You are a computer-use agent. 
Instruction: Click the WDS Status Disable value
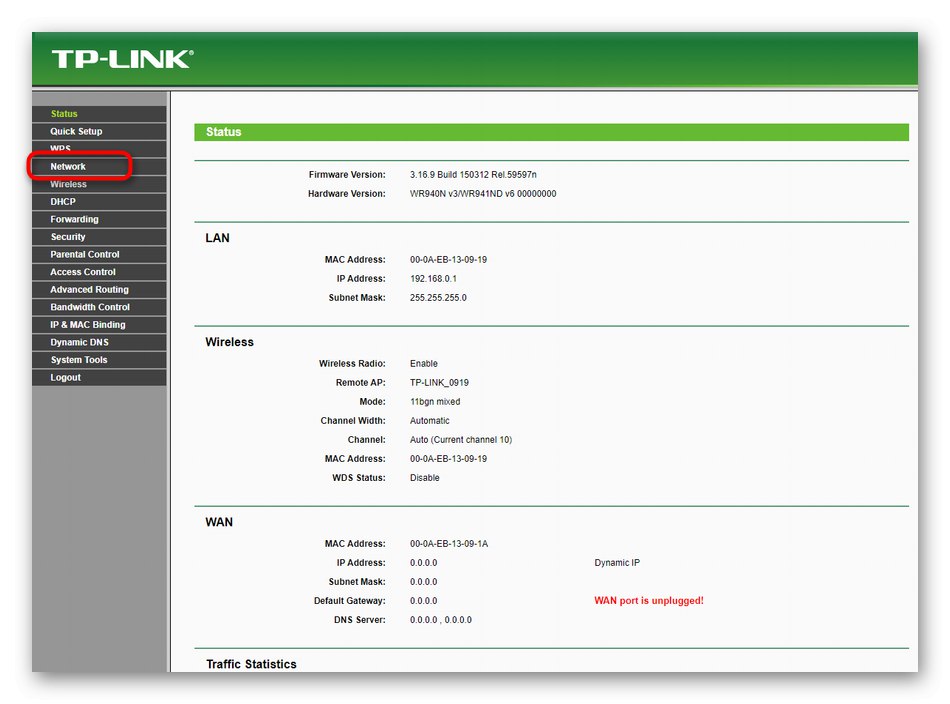(x=424, y=478)
